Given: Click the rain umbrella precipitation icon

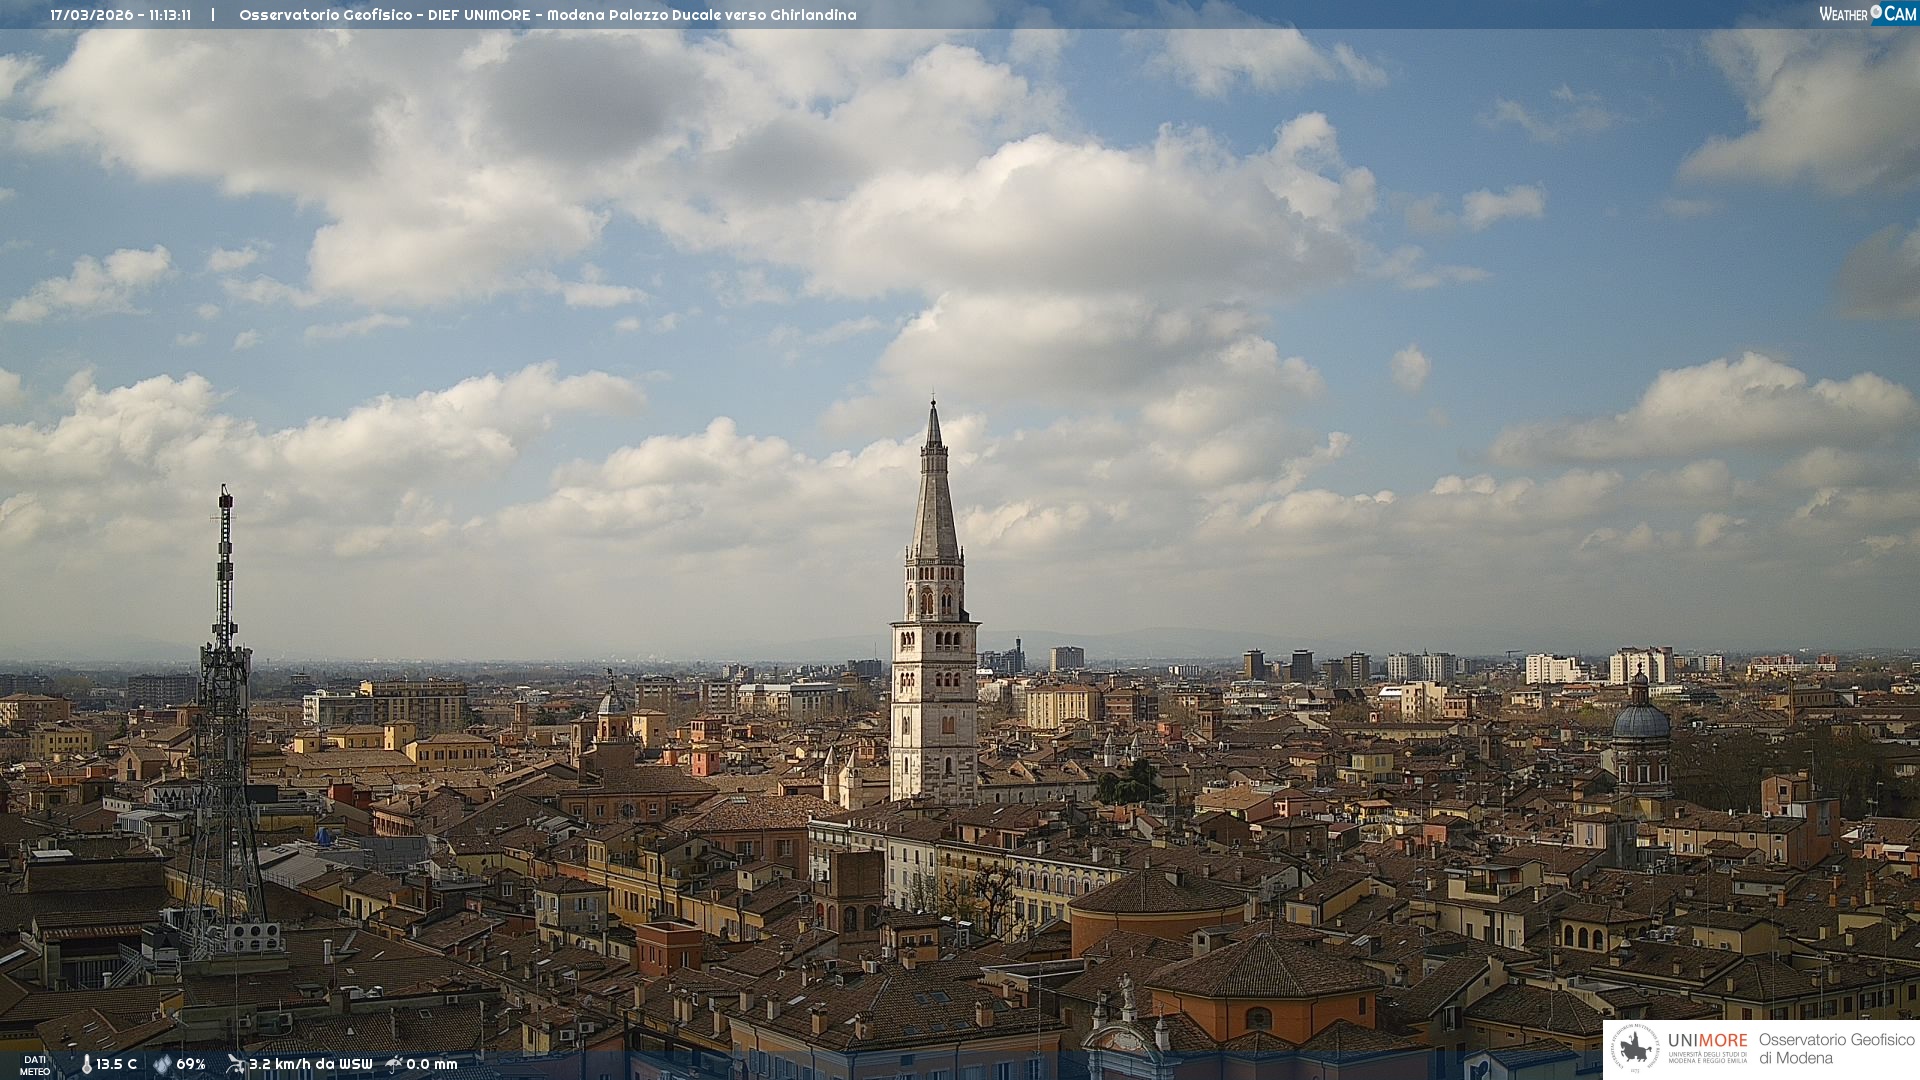Looking at the screenshot, I should point(394,1064).
